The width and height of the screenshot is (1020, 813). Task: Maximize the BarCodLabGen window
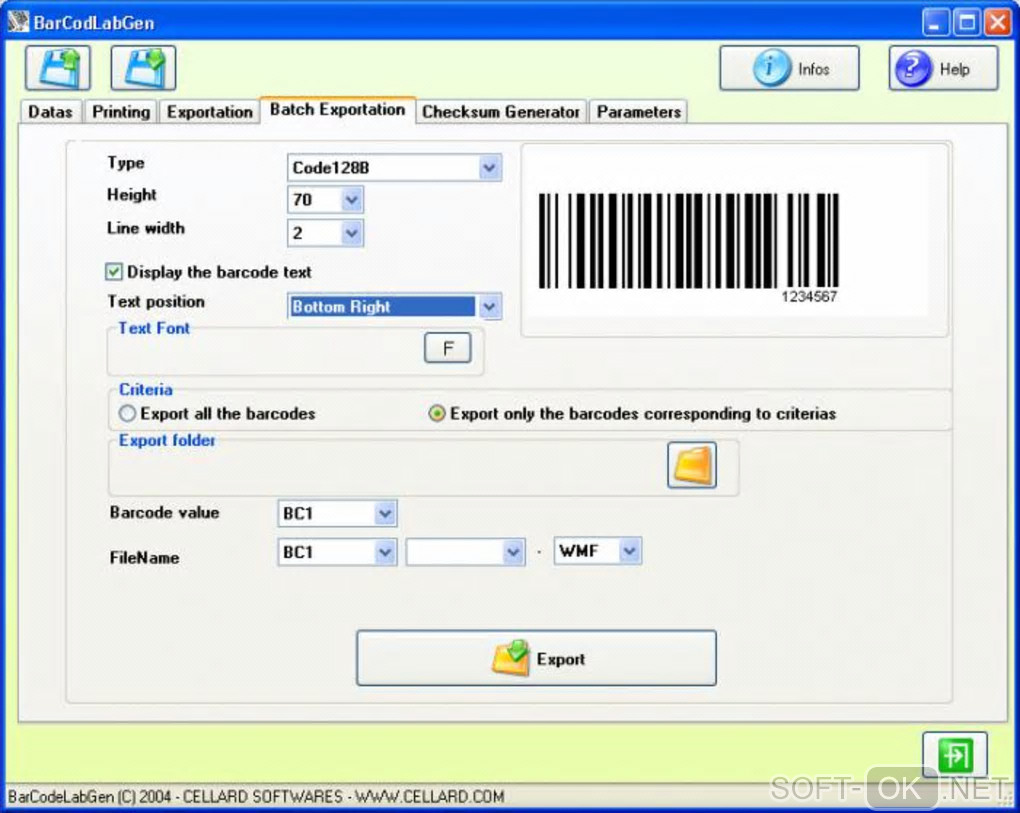pos(967,23)
